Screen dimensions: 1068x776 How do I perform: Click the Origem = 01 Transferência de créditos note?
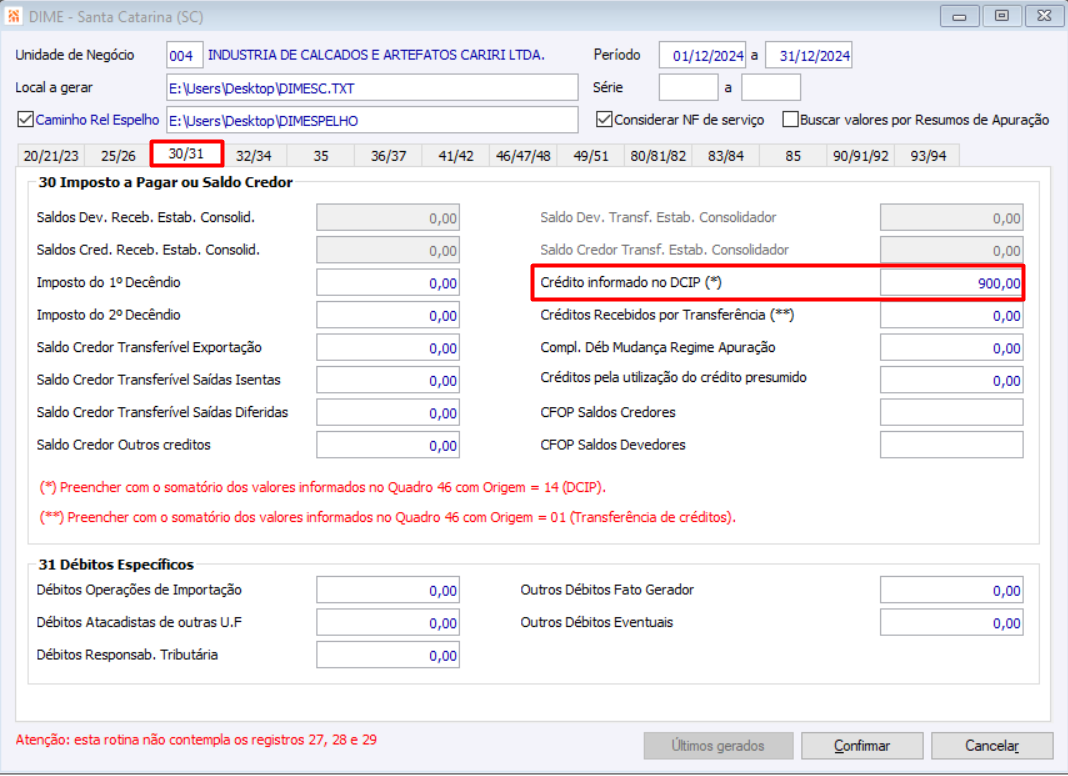pos(388,518)
